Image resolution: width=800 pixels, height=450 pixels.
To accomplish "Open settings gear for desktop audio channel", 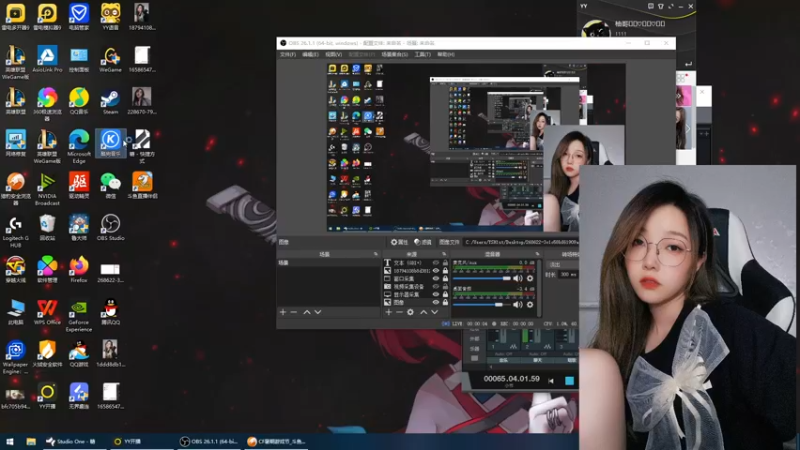I will point(530,305).
